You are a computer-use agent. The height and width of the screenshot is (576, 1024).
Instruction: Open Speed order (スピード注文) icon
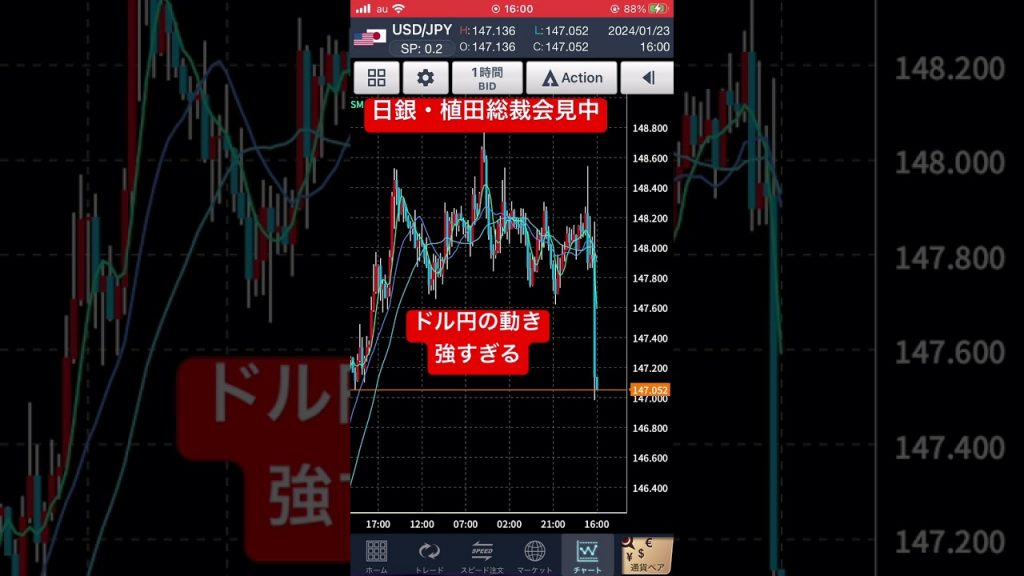click(x=482, y=554)
